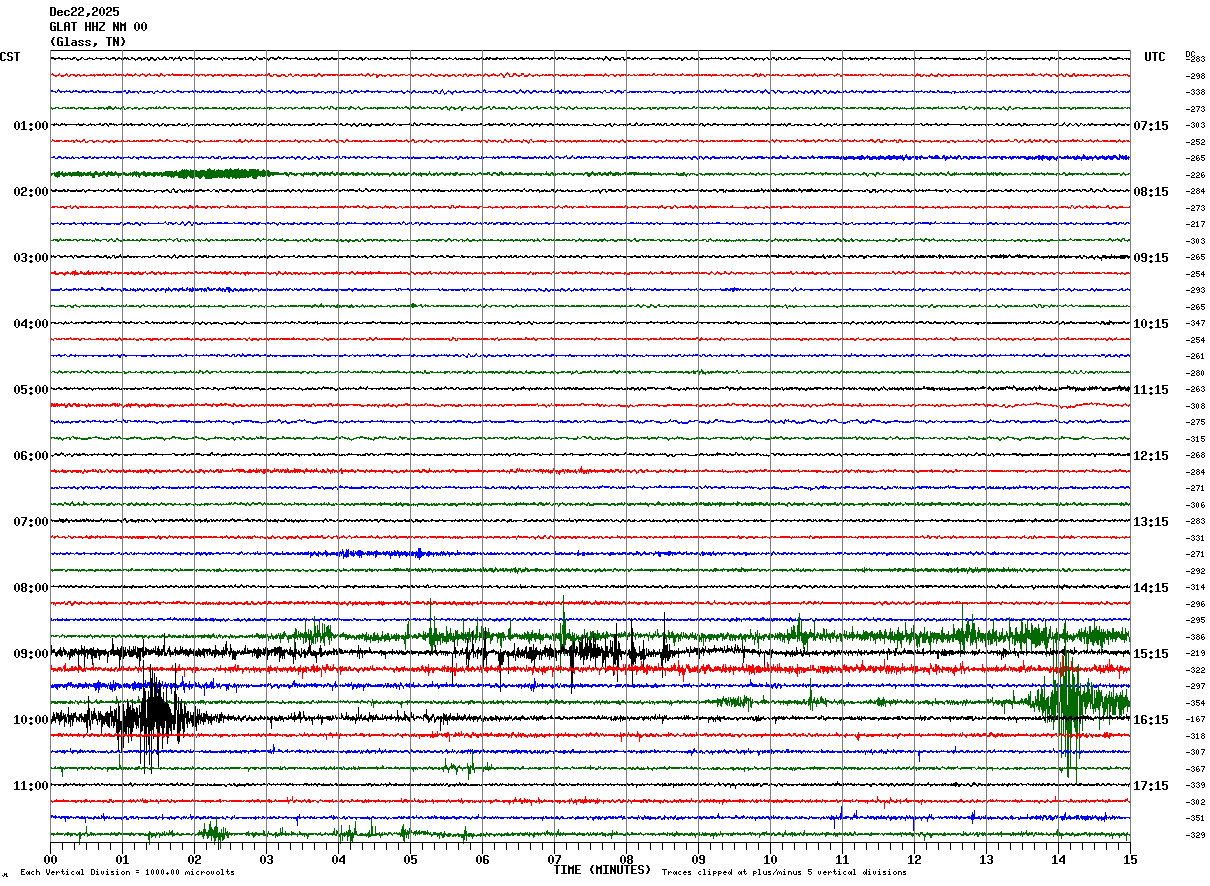Click the vertical division 1000.00 microvolts note
The height and width of the screenshot is (886, 1210).
coord(128,873)
